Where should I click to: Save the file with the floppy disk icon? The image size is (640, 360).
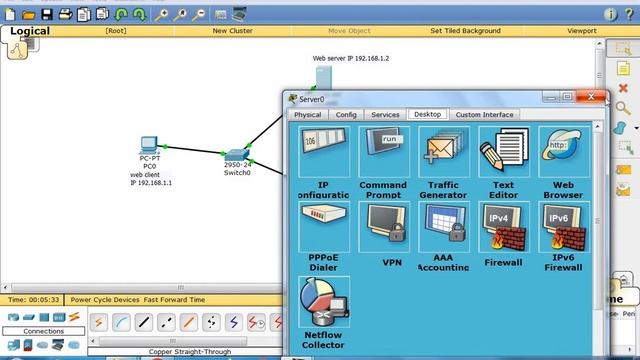pyautogui.click(x=47, y=15)
